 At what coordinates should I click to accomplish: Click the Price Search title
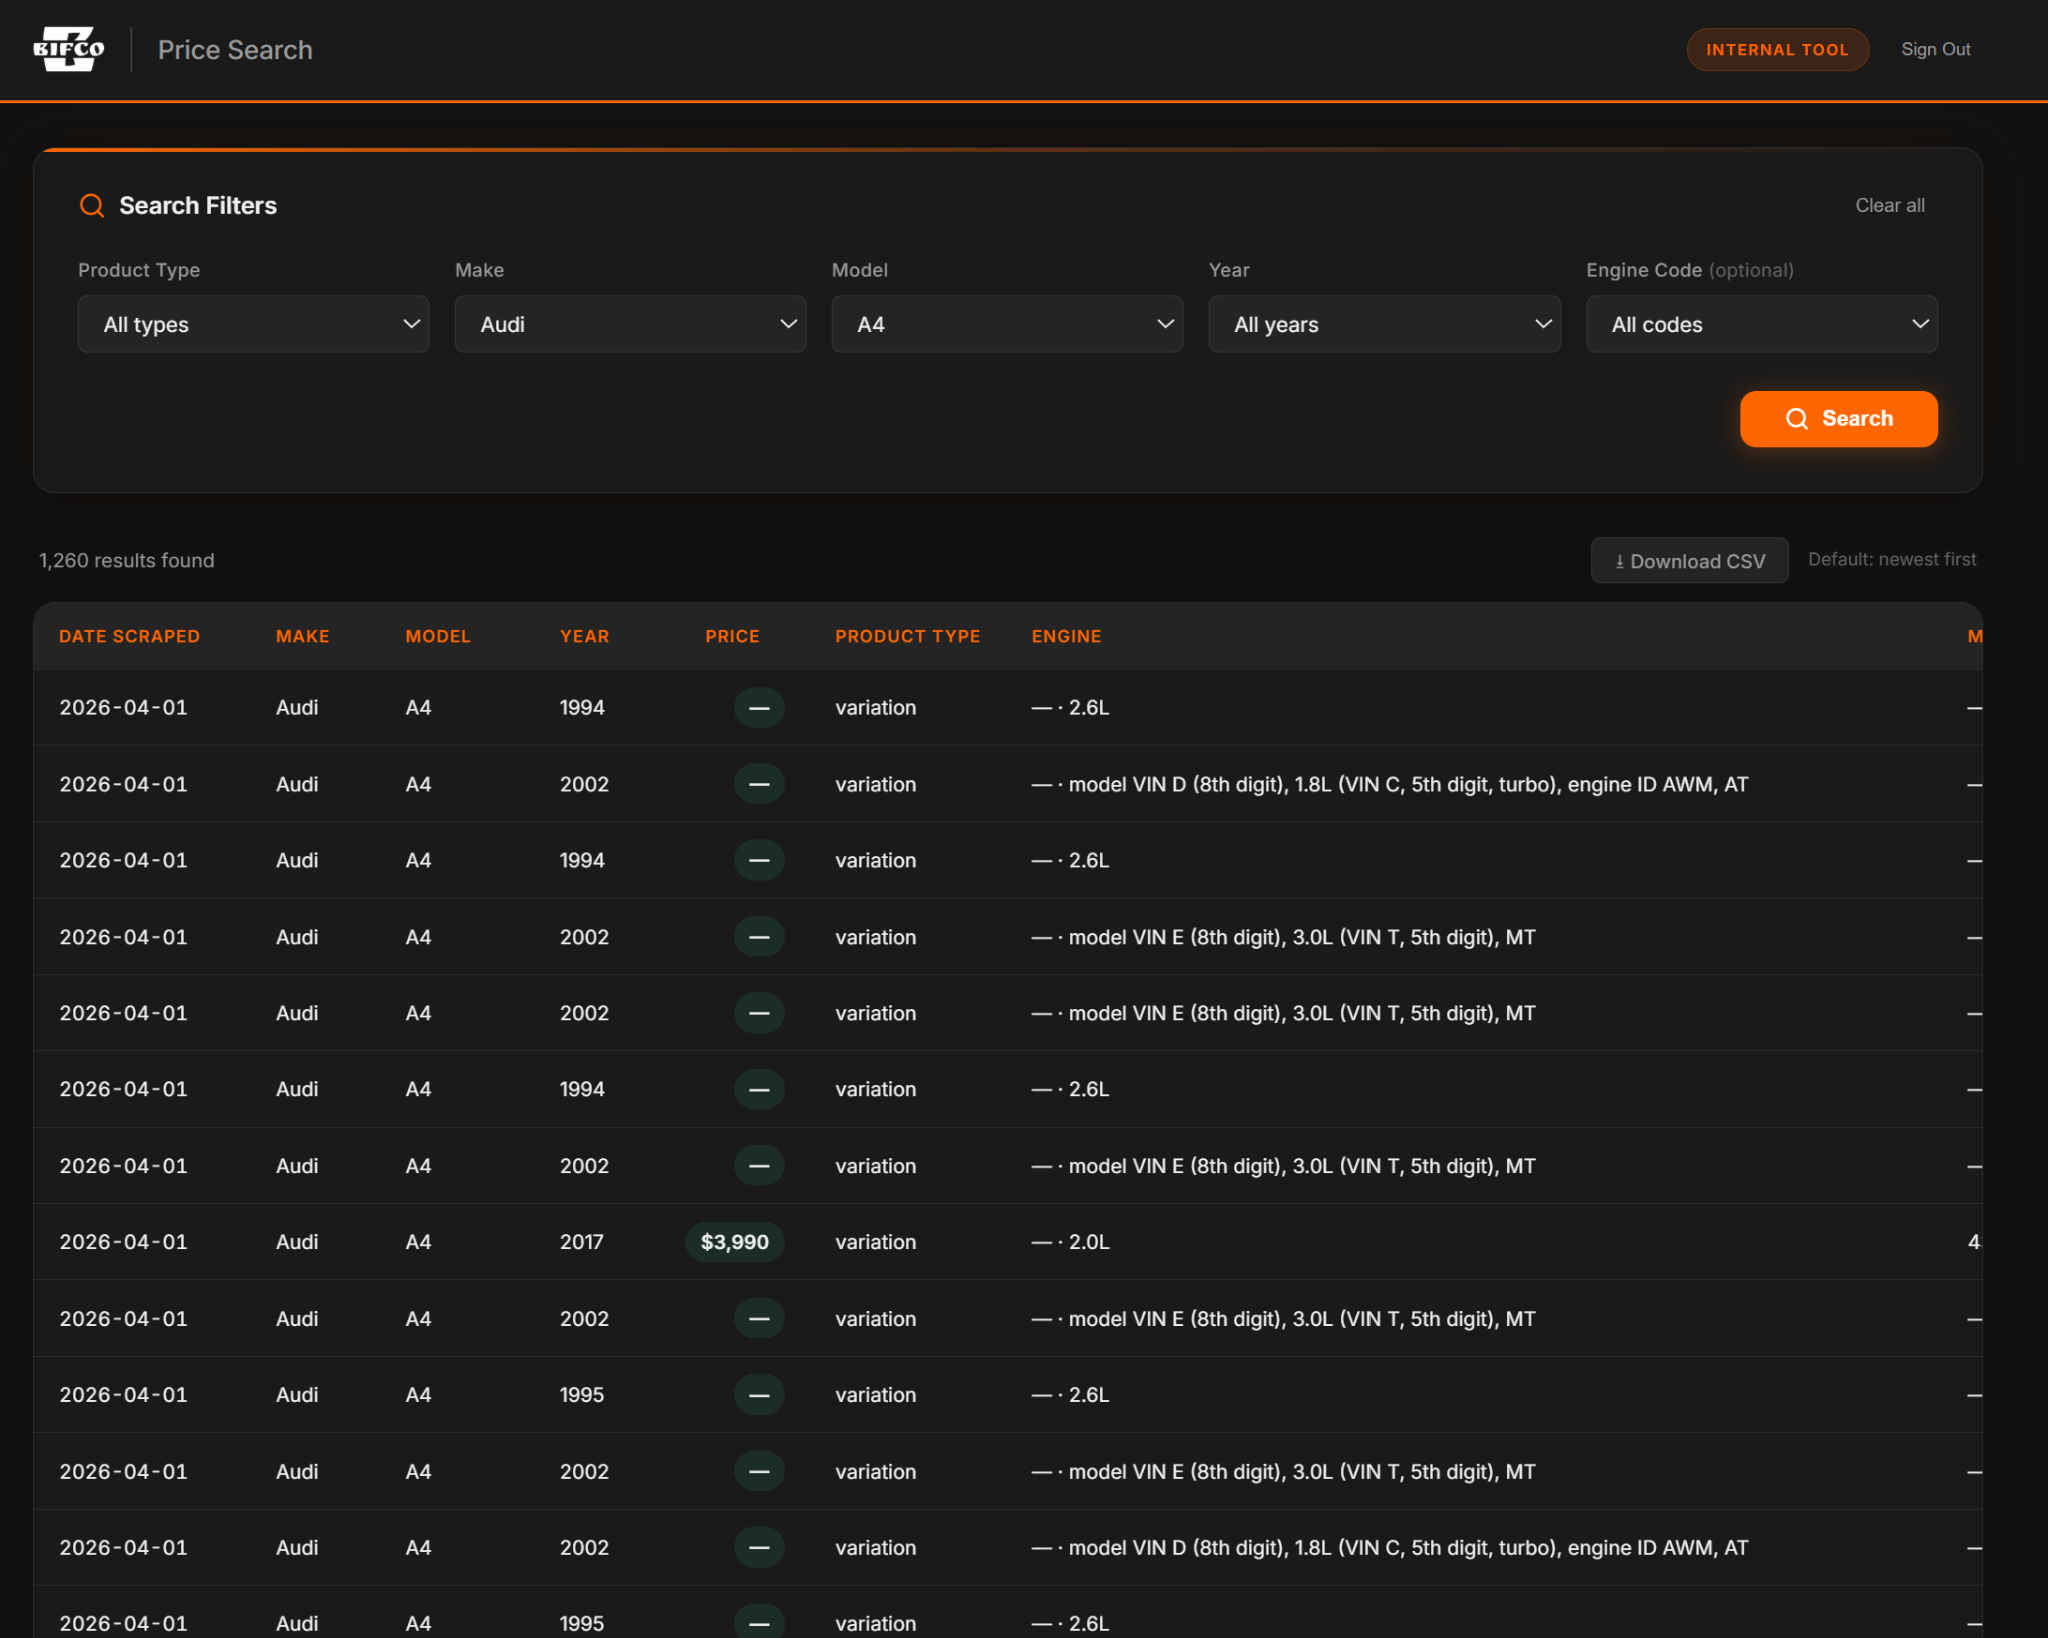pyautogui.click(x=234, y=49)
